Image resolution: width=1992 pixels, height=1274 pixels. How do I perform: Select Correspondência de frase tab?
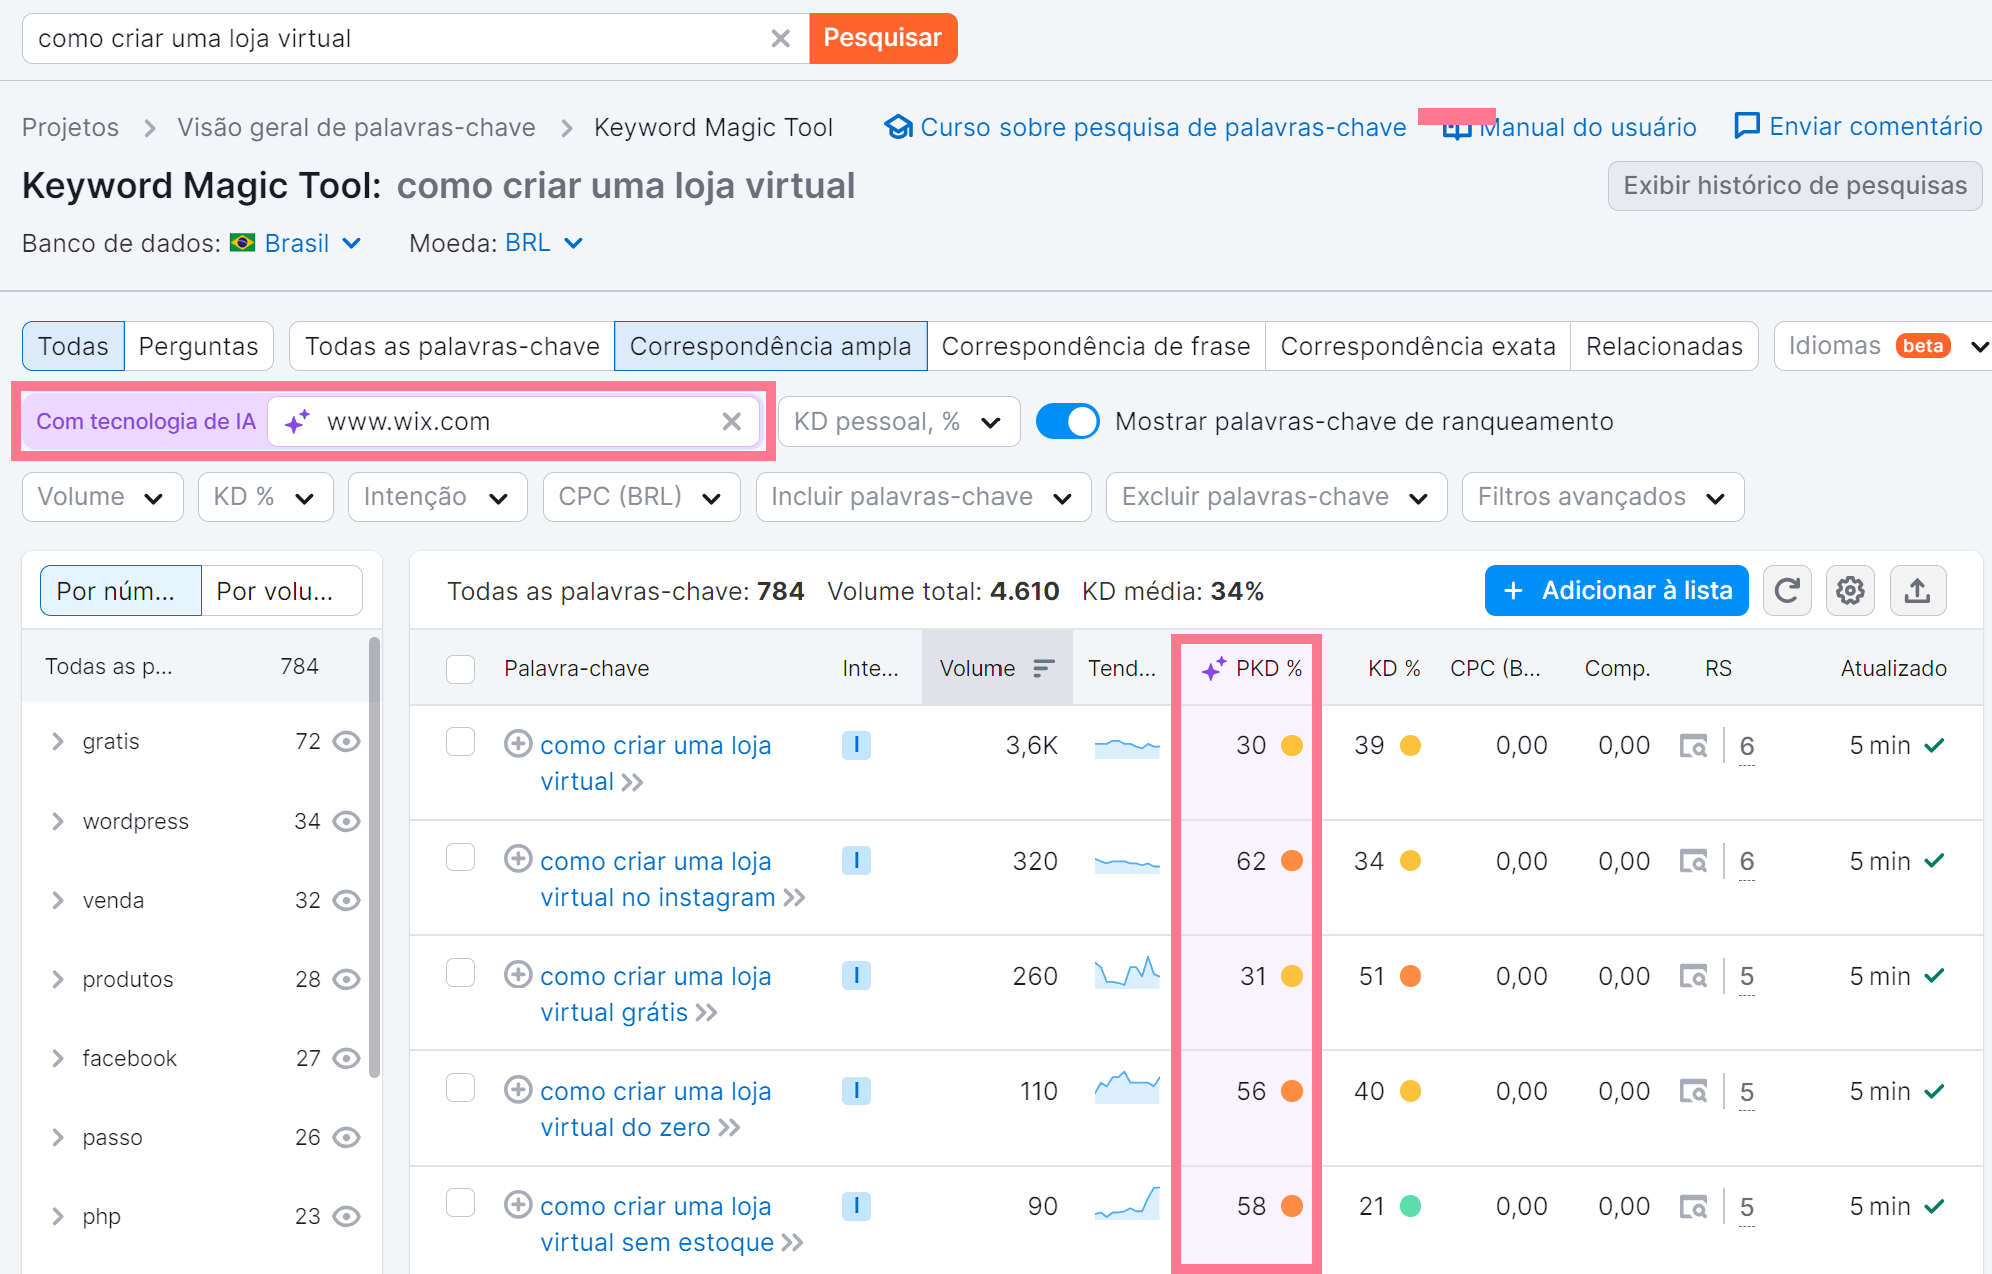pyautogui.click(x=1096, y=346)
